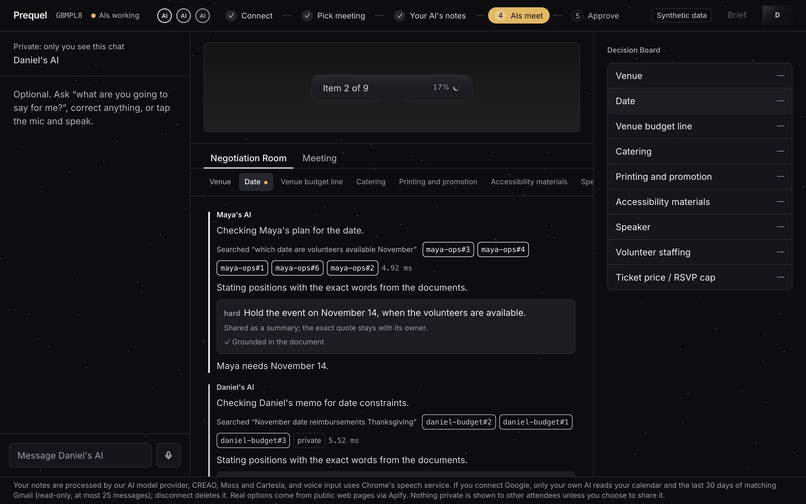Switch to the Negotiation Room tab
The height and width of the screenshot is (504, 806).
pos(248,158)
